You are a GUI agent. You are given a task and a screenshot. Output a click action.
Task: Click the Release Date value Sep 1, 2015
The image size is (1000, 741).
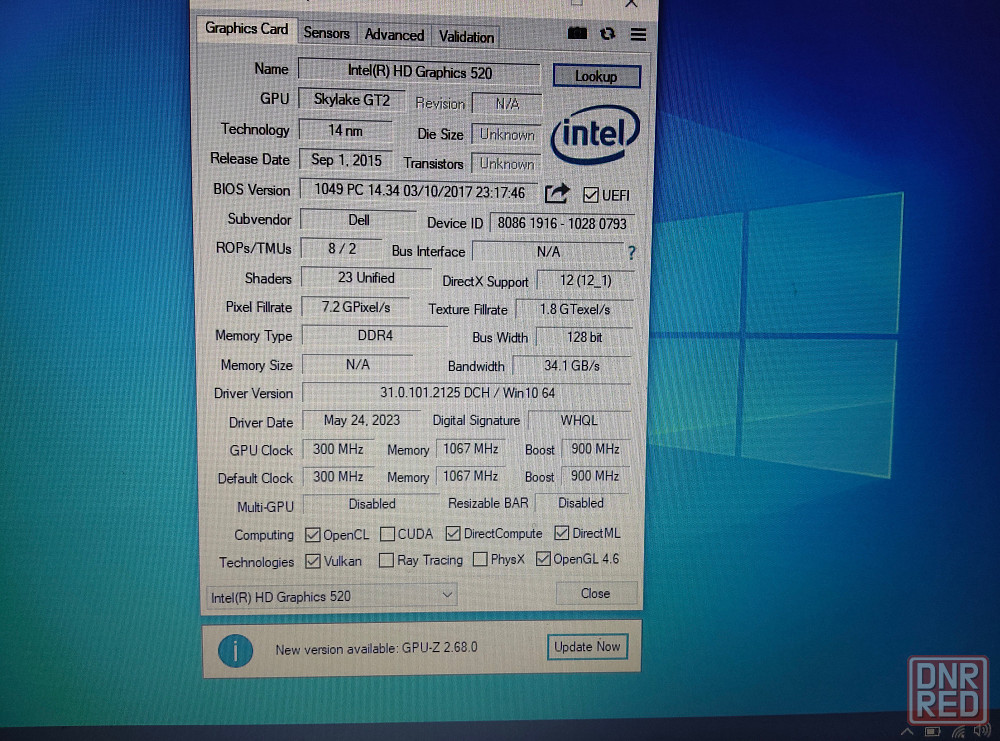coord(346,160)
